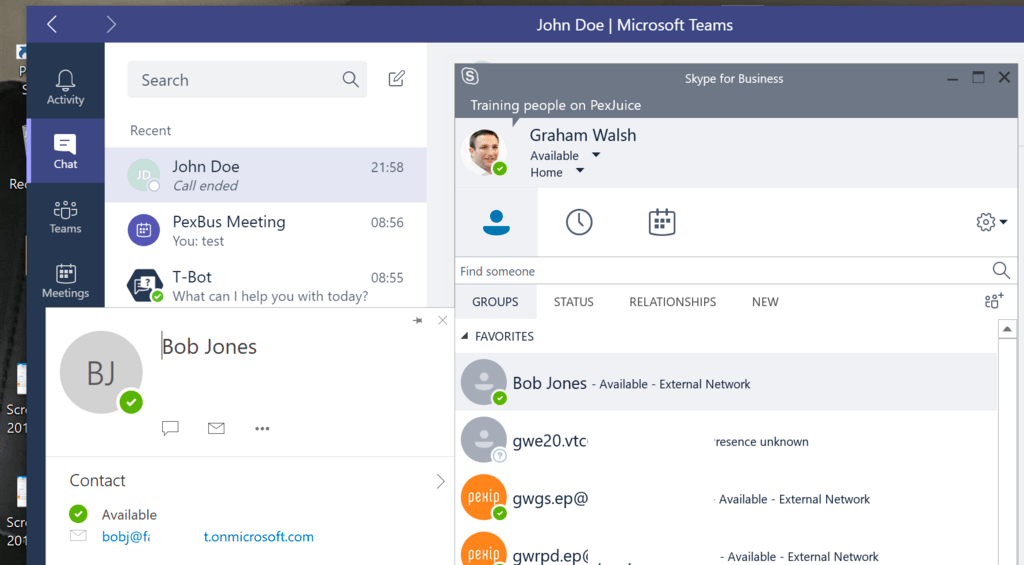Click the Training people on PexJuice note
This screenshot has height=565, width=1024.
point(556,105)
